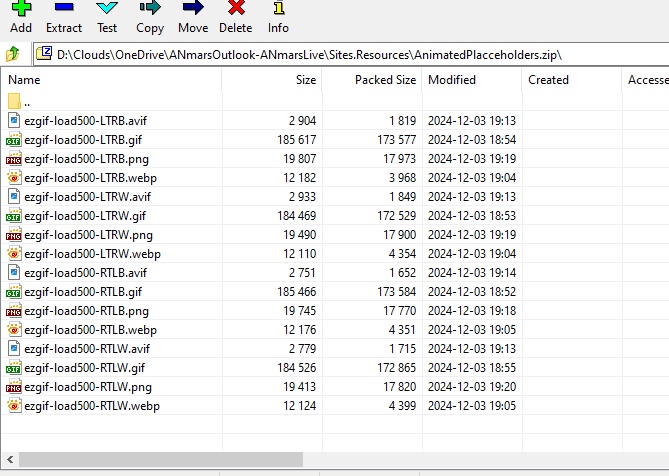The image size is (669, 476).
Task: Select ezgif-load500-RTLW.webp file
Action: click(91, 405)
